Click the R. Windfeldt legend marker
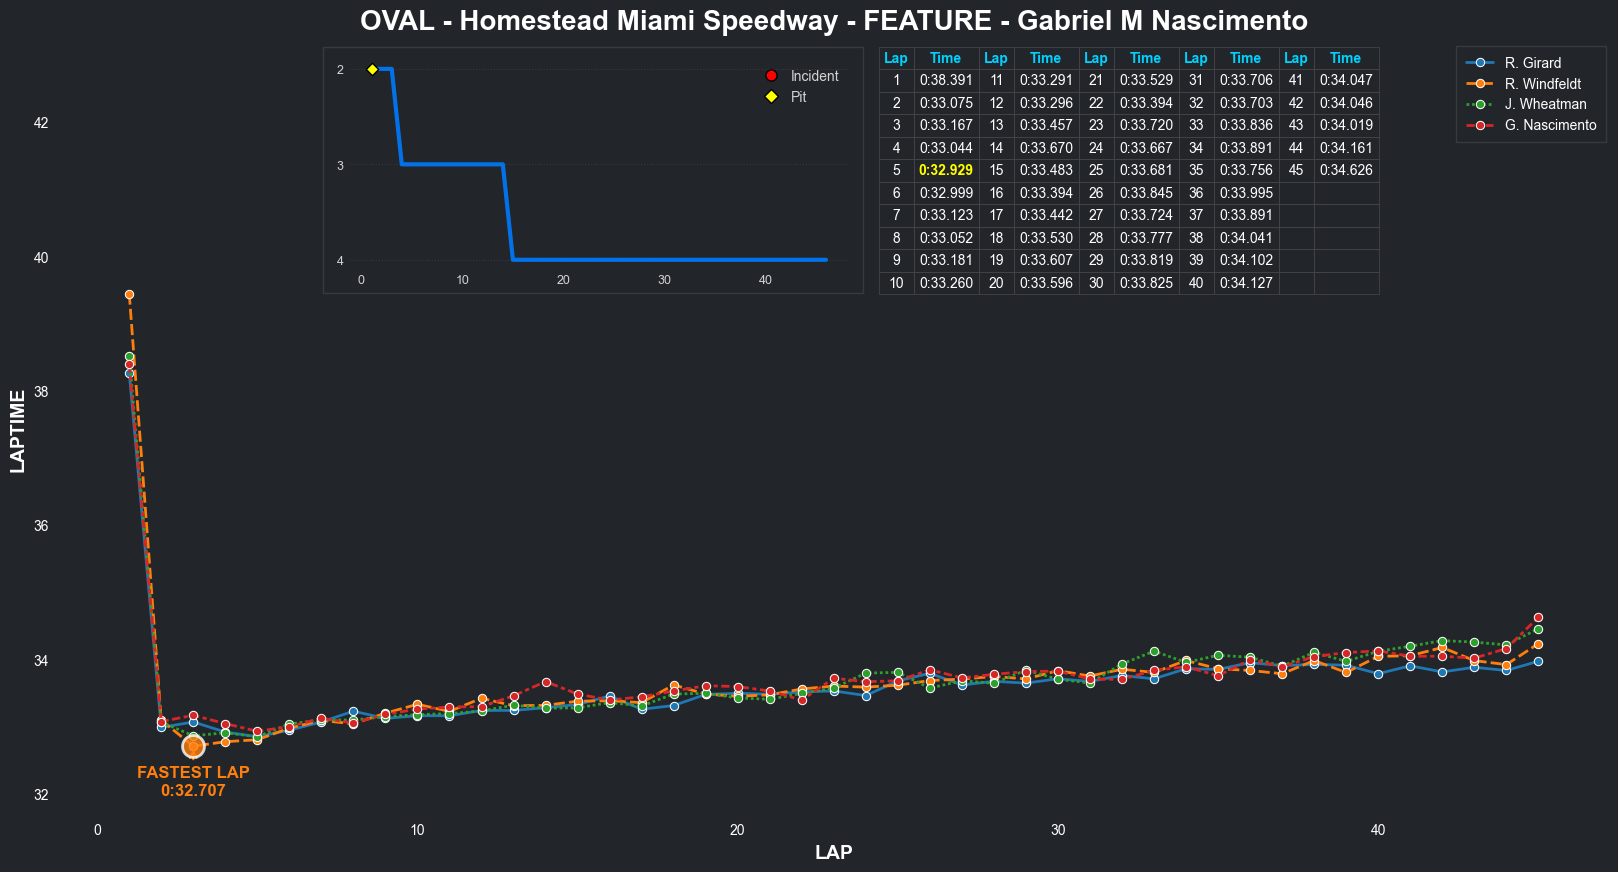Image resolution: width=1618 pixels, height=872 pixels. [x=1480, y=84]
